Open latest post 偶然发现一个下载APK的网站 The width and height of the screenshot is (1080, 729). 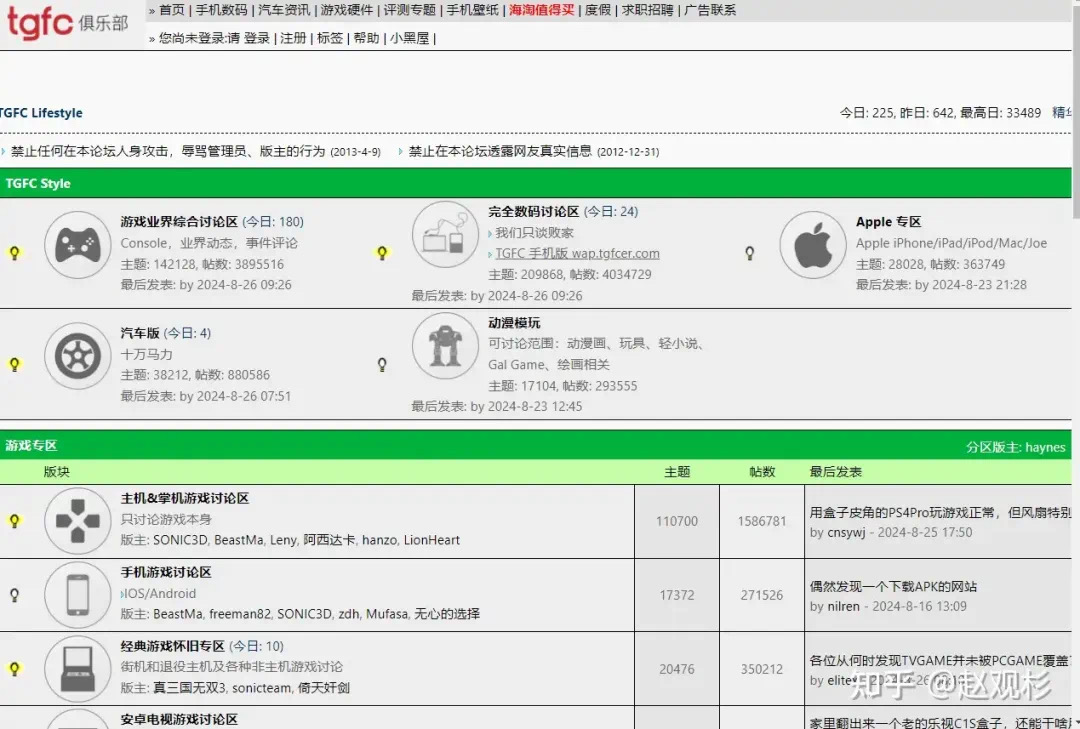click(x=893, y=586)
